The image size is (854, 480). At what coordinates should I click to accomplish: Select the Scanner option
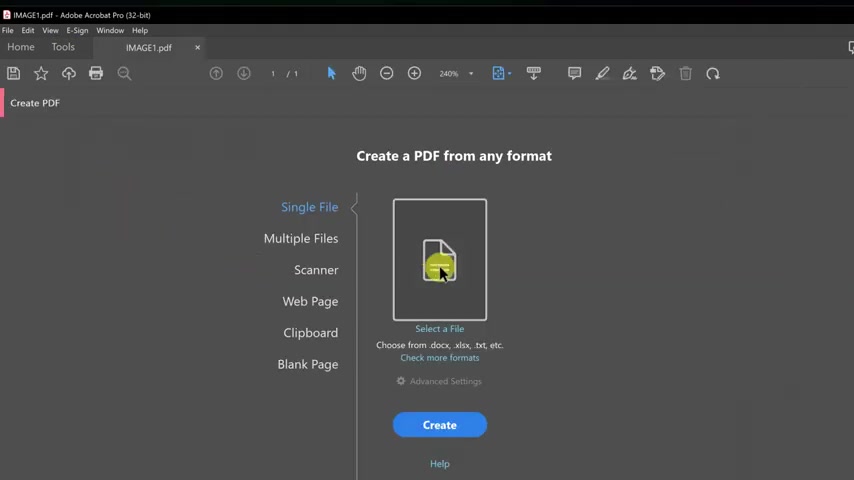(316, 270)
